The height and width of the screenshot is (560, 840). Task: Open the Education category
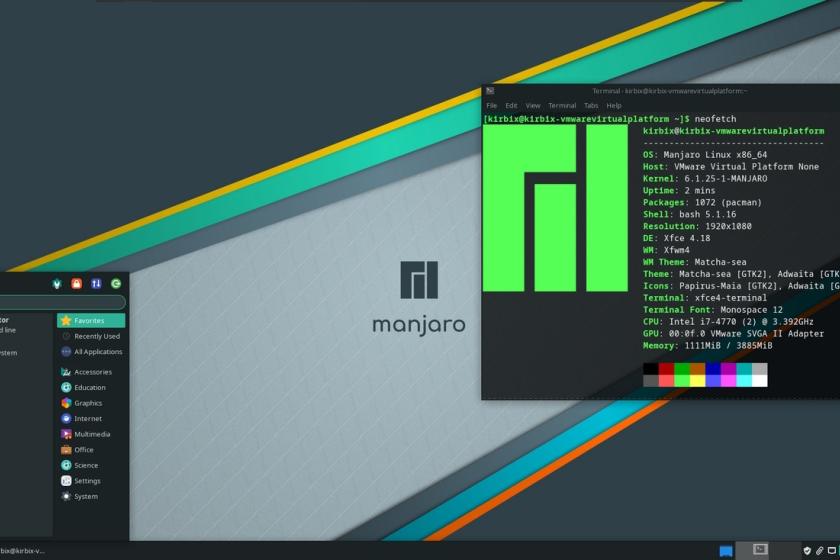pos(91,387)
